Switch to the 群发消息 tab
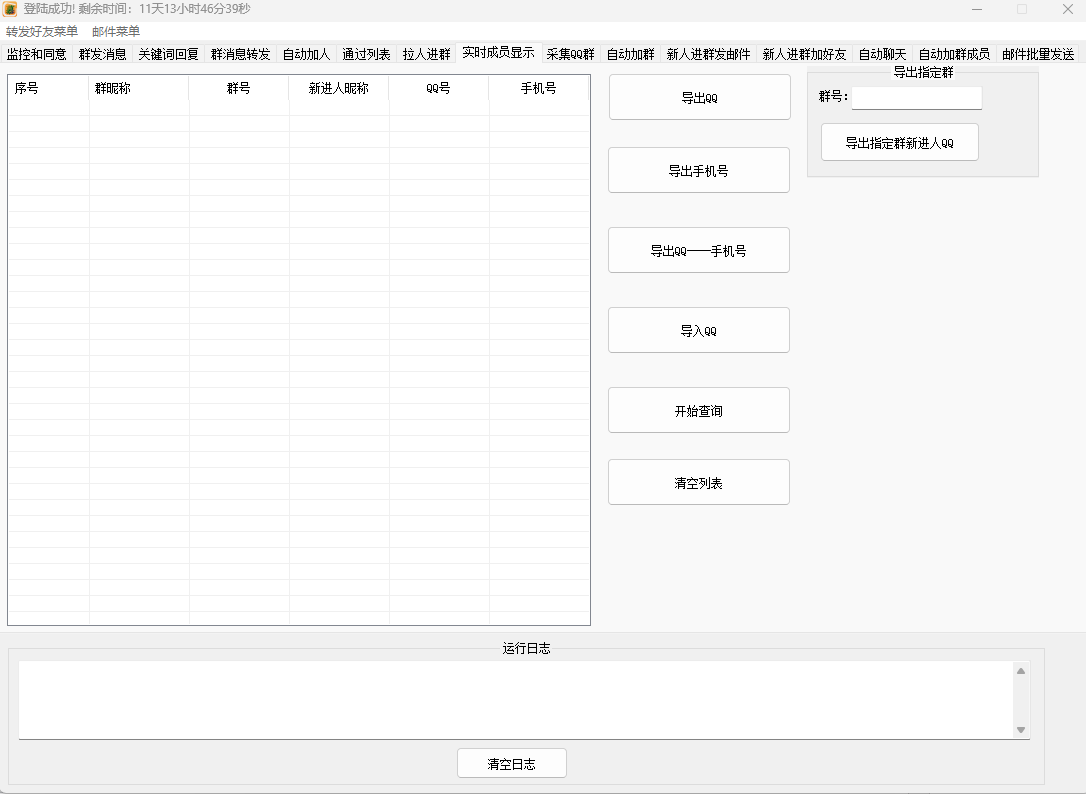The height and width of the screenshot is (794, 1086). [x=102, y=53]
